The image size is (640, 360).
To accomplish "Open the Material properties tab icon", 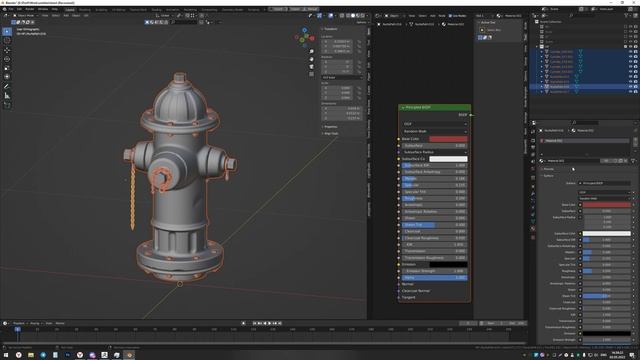I will tap(533, 229).
